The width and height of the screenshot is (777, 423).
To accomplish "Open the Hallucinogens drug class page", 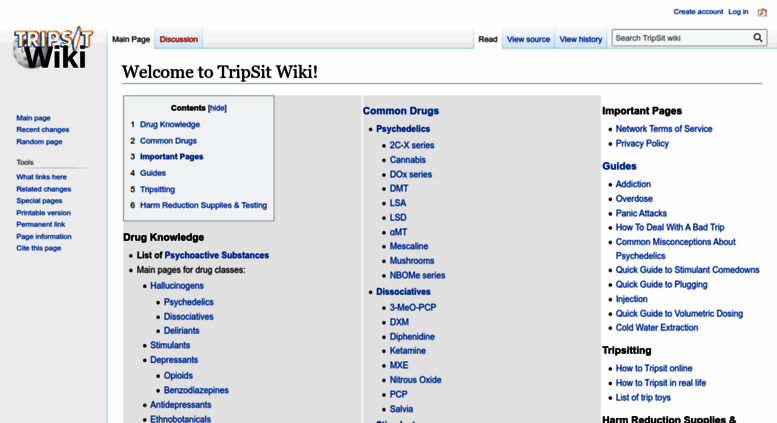I will 177,286.
